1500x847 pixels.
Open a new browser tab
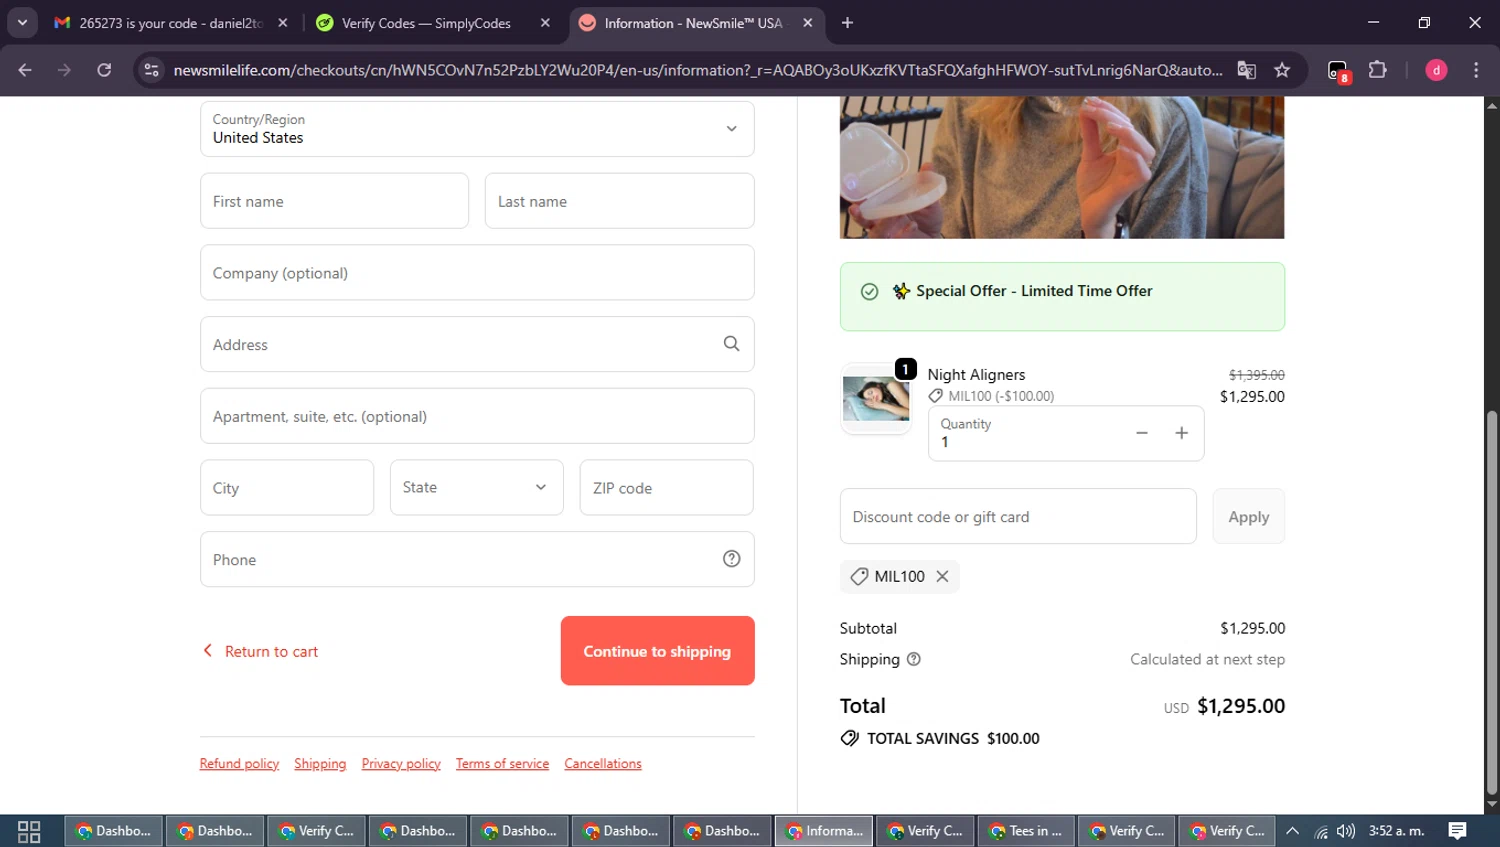[847, 23]
